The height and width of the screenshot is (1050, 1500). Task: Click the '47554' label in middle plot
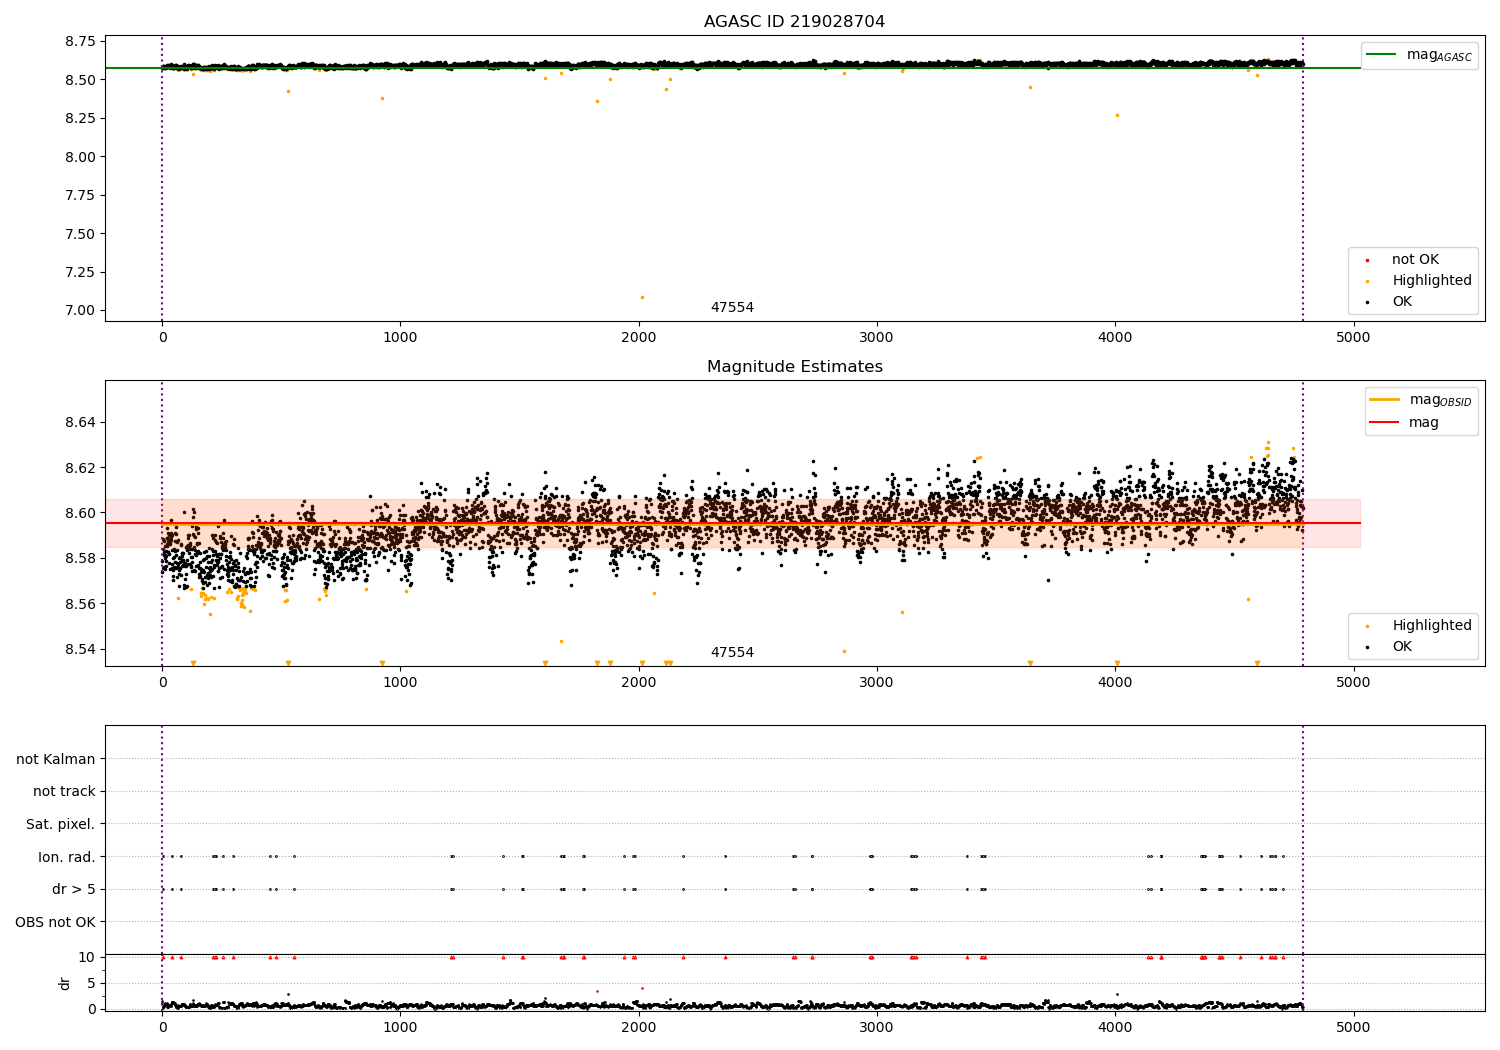(x=732, y=653)
